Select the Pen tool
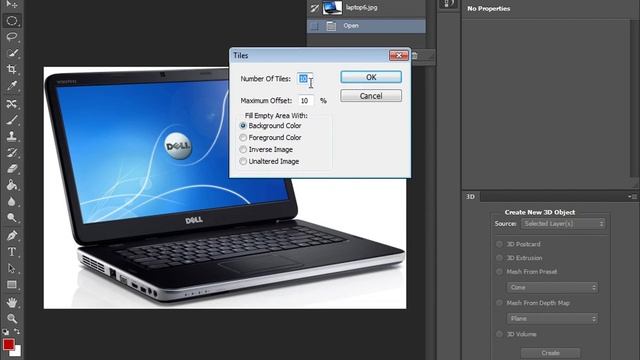 point(11,236)
